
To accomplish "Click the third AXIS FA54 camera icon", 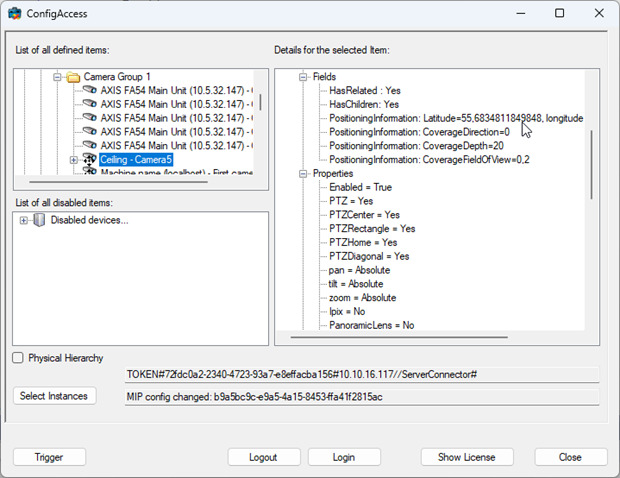I will pos(90,117).
